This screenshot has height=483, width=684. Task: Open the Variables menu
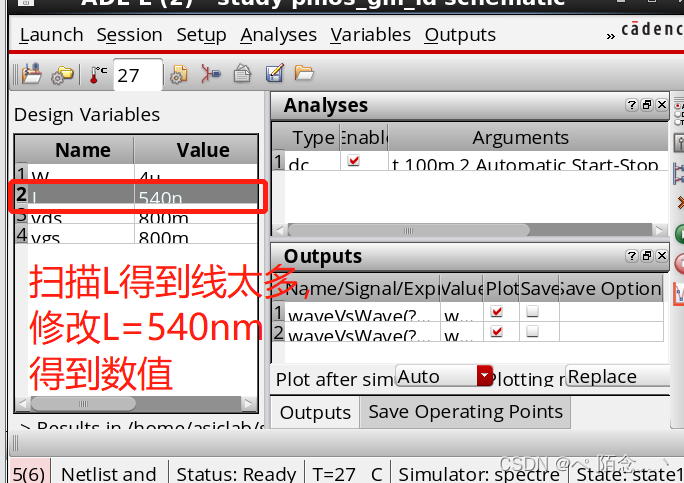coord(370,35)
